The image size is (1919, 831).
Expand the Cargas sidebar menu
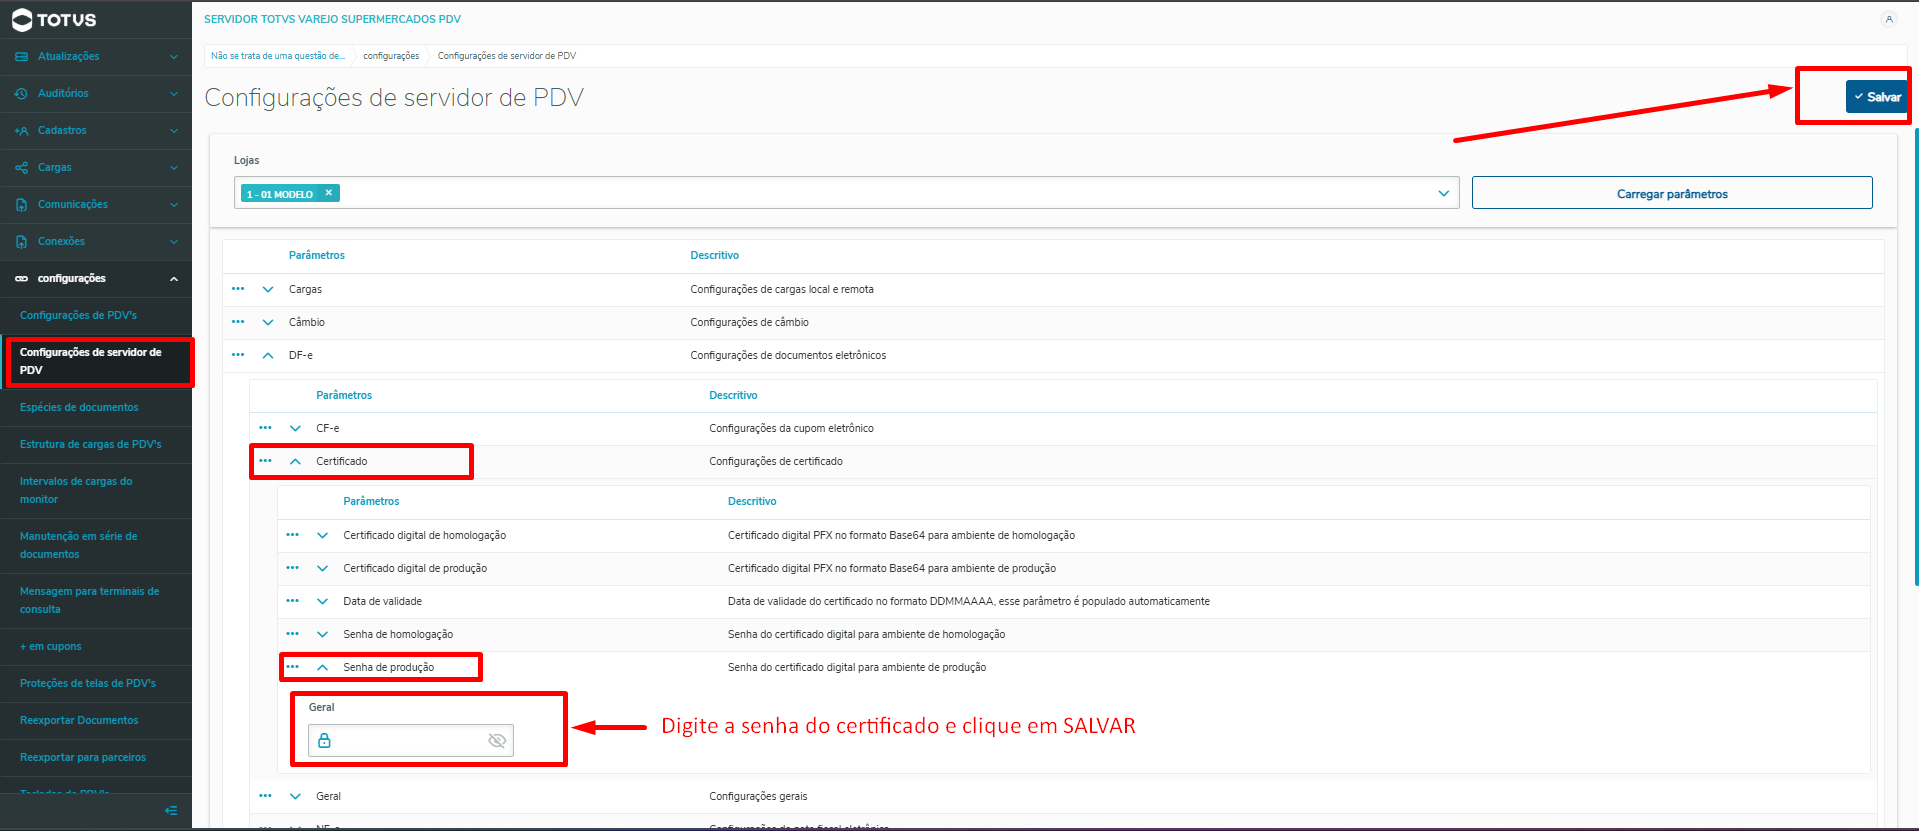174,168
